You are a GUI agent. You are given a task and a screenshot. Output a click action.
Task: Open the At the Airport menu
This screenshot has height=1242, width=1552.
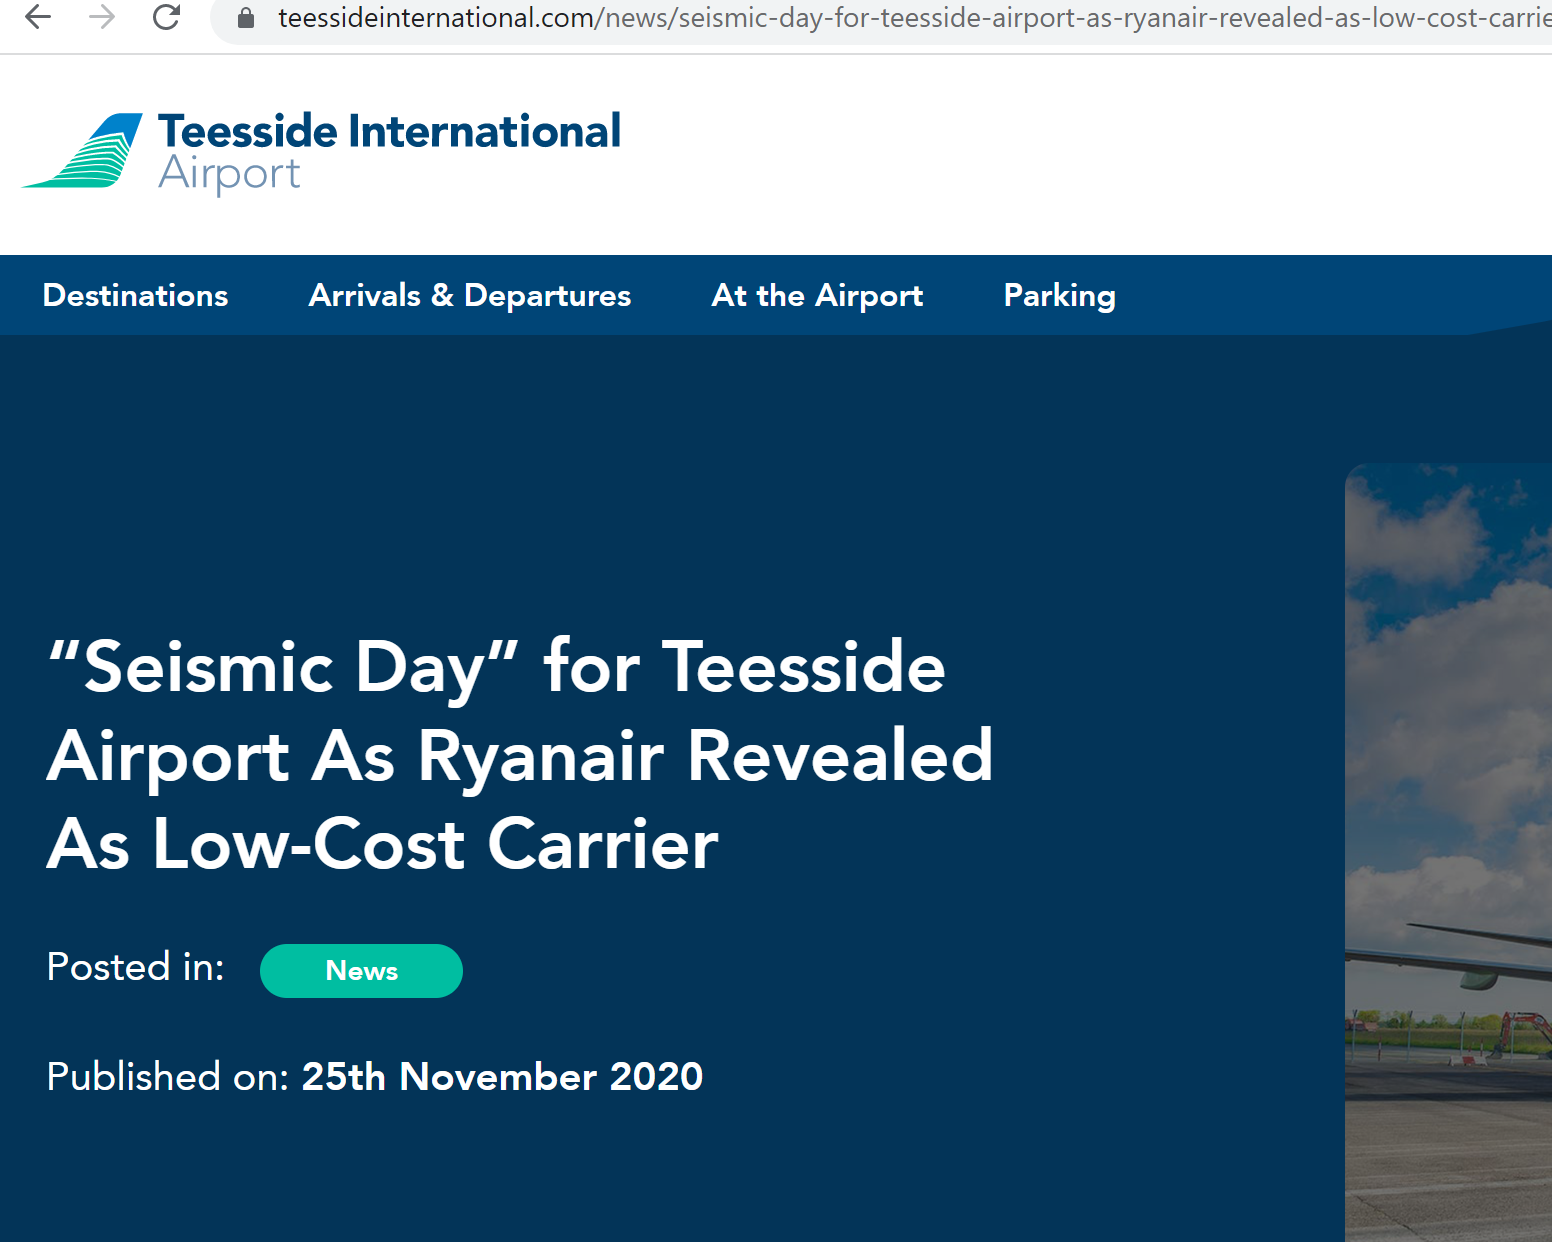(817, 295)
